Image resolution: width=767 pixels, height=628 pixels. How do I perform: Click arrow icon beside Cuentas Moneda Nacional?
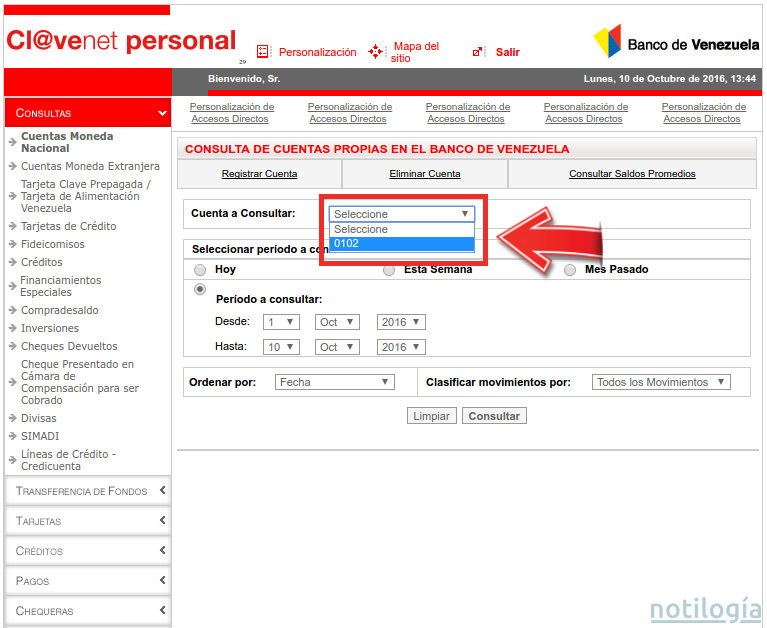(x=13, y=142)
